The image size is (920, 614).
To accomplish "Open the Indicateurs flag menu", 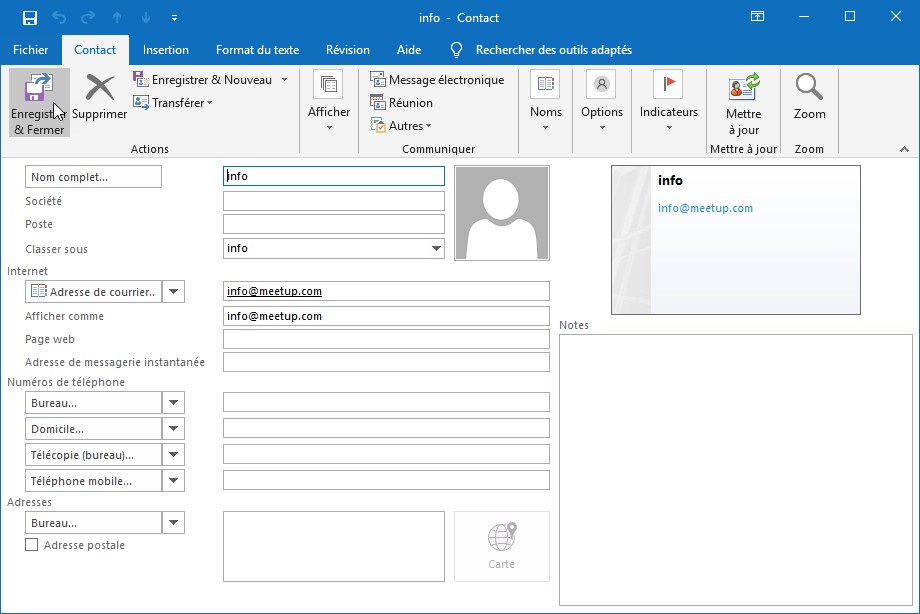I will click(668, 98).
